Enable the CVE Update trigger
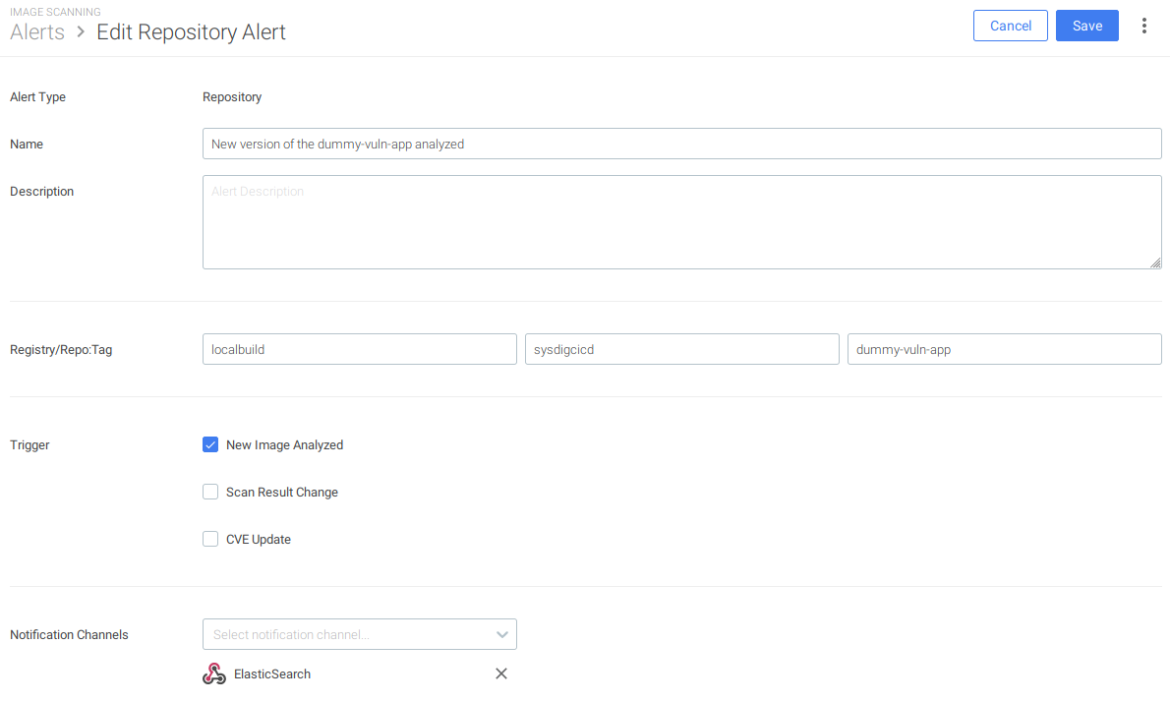 (x=210, y=539)
